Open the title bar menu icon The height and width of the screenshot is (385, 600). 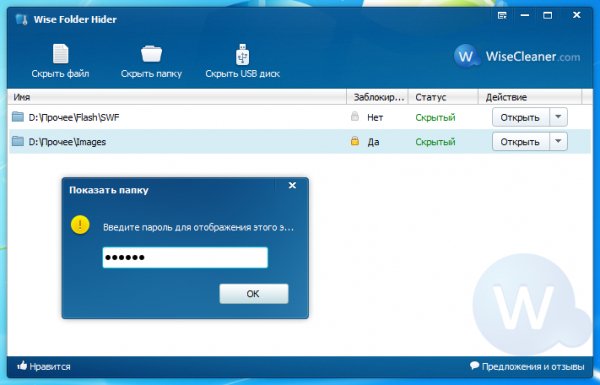(x=502, y=16)
